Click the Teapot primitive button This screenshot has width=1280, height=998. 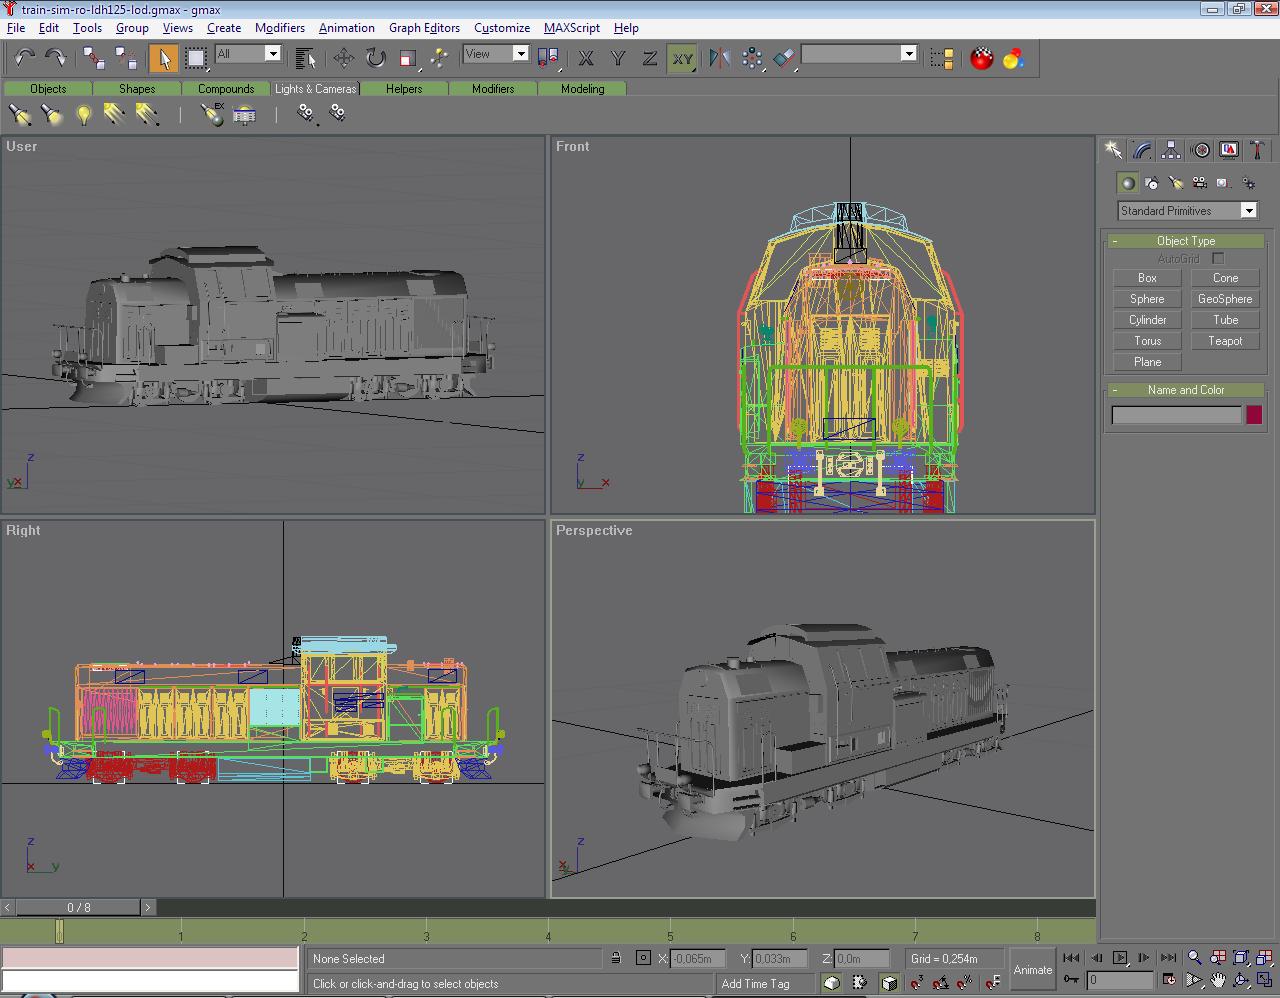1225,341
